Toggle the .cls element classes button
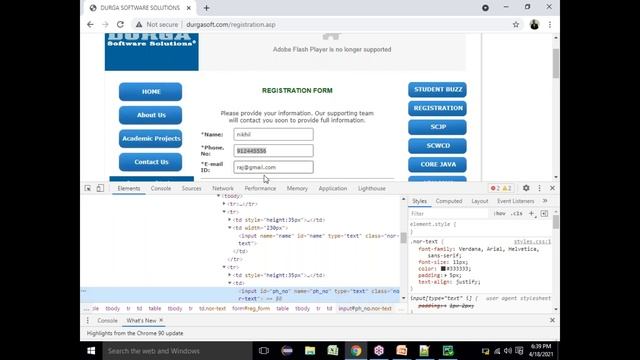 coord(517,213)
